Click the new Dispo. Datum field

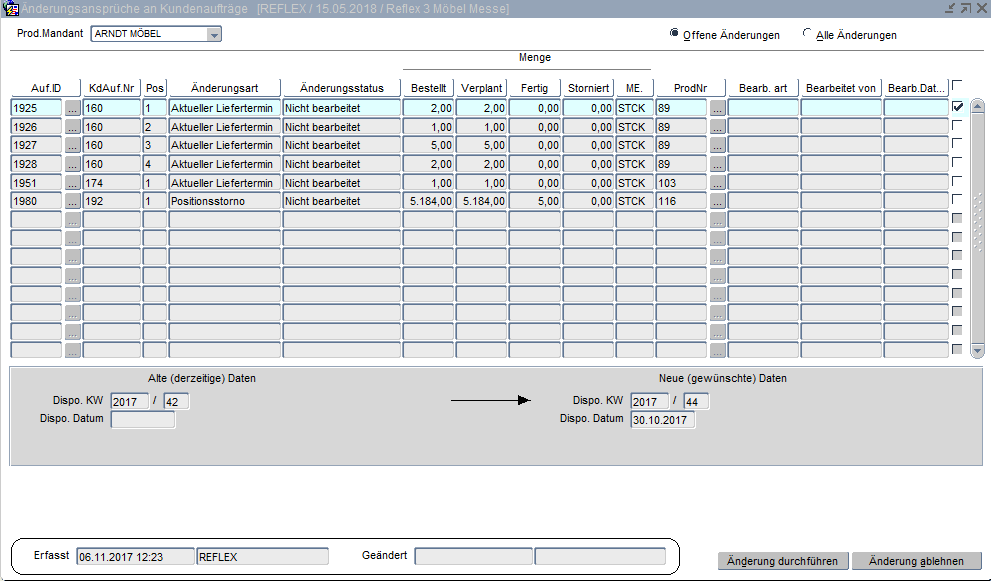pyautogui.click(x=662, y=420)
